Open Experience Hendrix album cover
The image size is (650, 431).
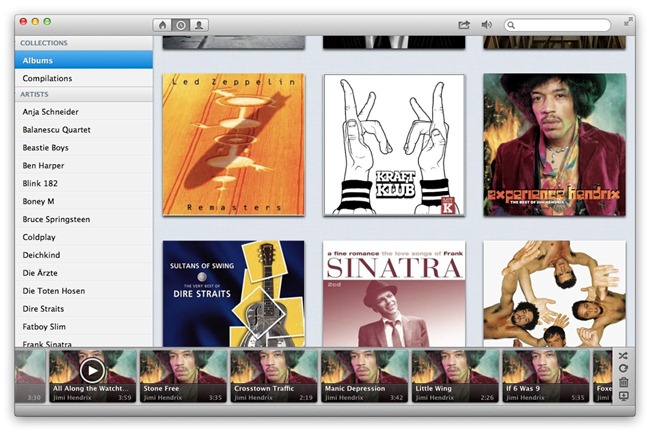[554, 145]
